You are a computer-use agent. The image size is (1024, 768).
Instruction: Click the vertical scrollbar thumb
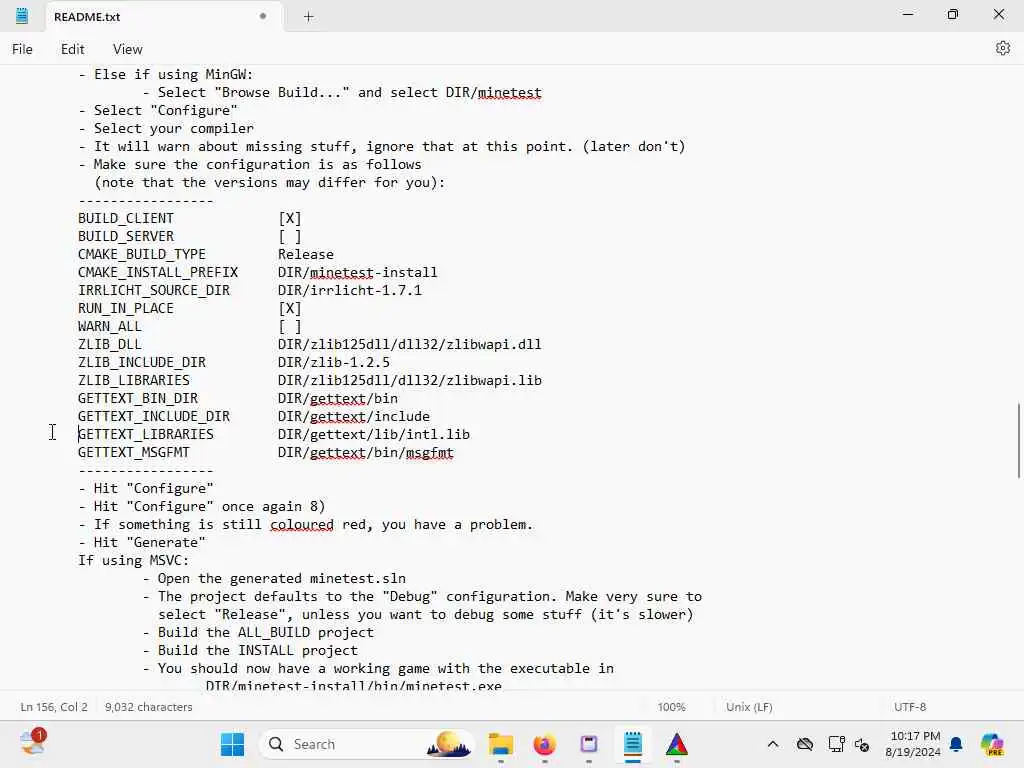point(1017,441)
